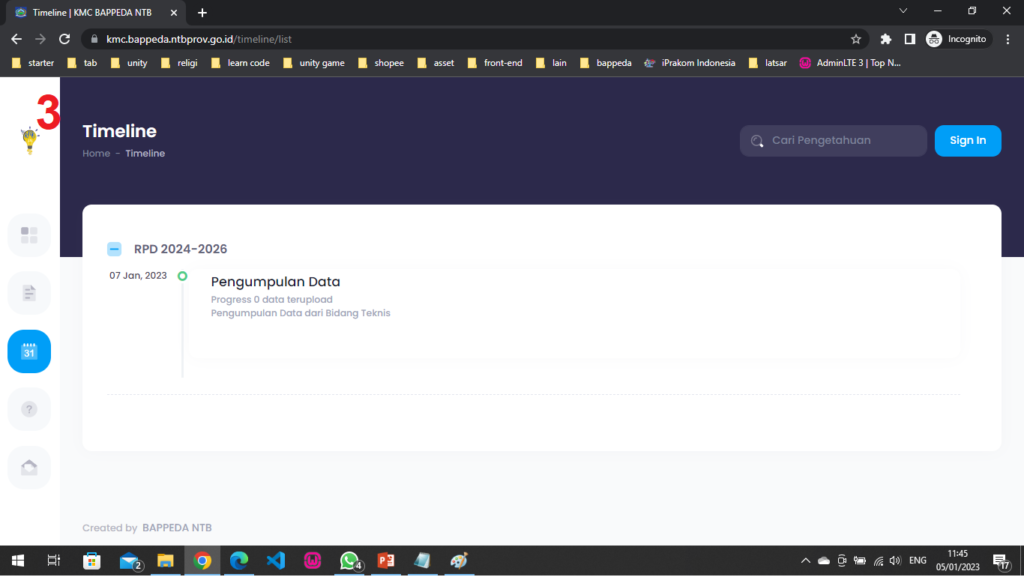Open the document page in sidebar
Screen dimensions: 1024x577
point(29,293)
